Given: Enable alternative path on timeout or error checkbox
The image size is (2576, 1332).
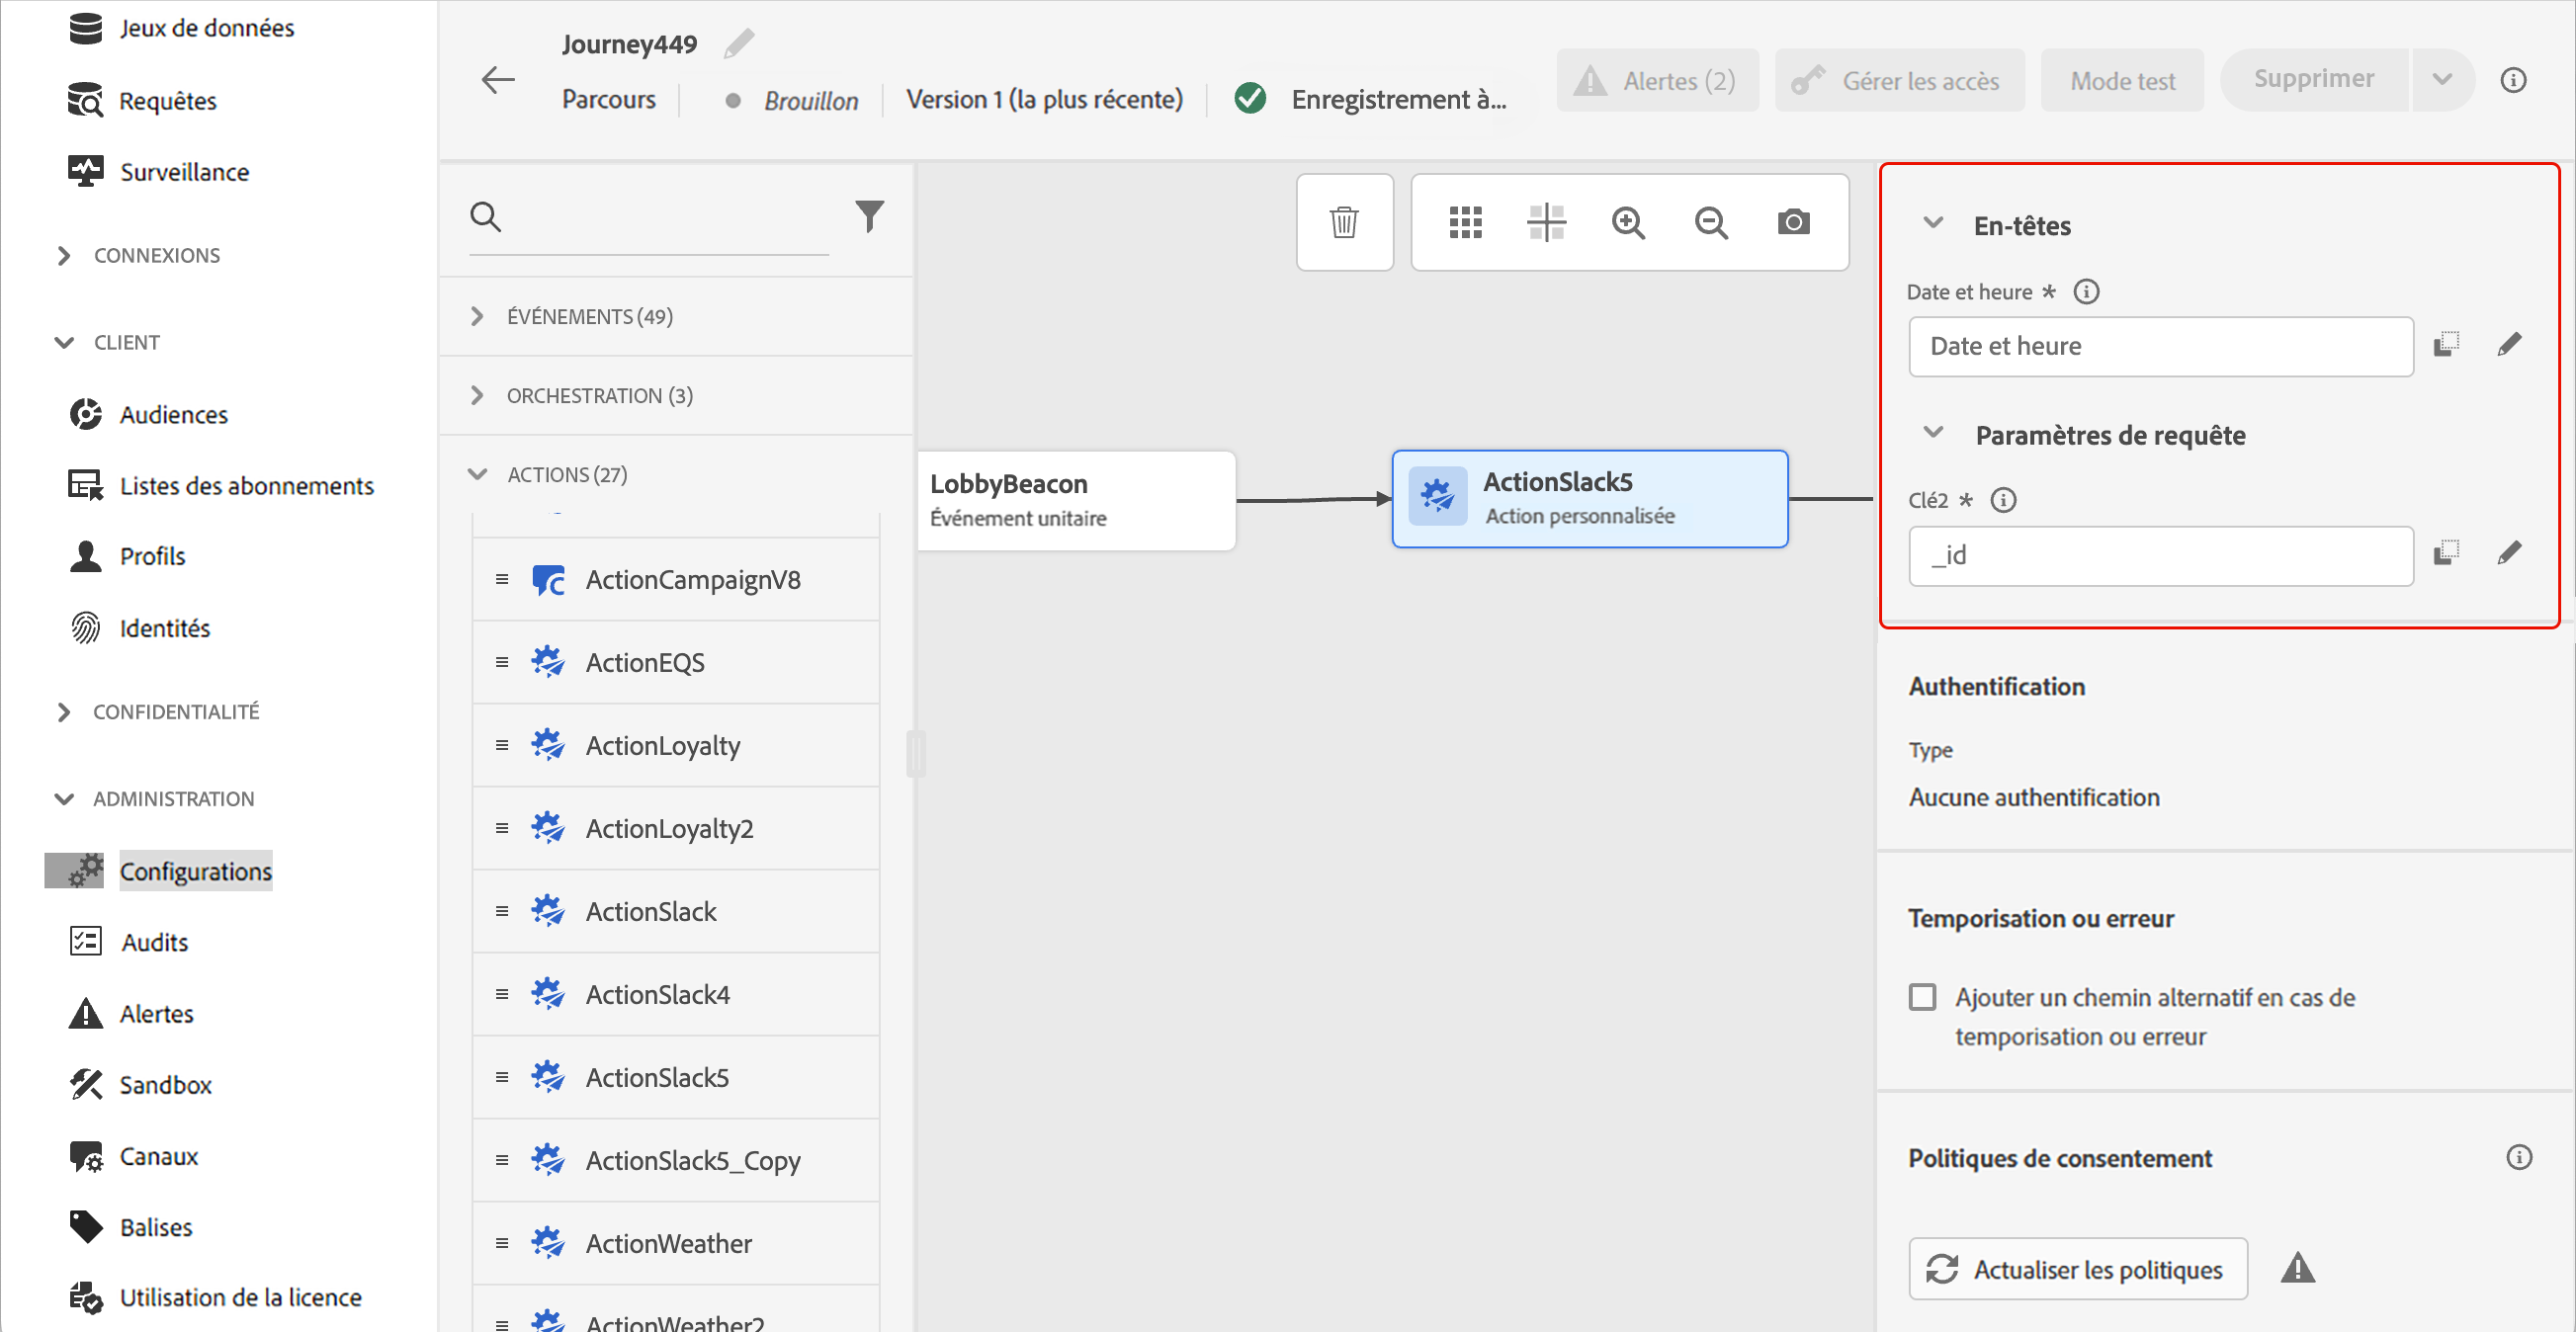Looking at the screenshot, I should (1922, 997).
